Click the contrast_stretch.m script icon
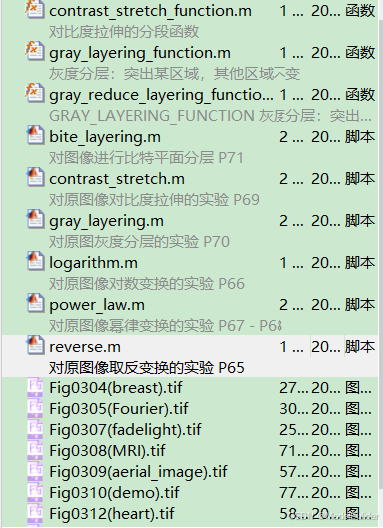 click(35, 177)
